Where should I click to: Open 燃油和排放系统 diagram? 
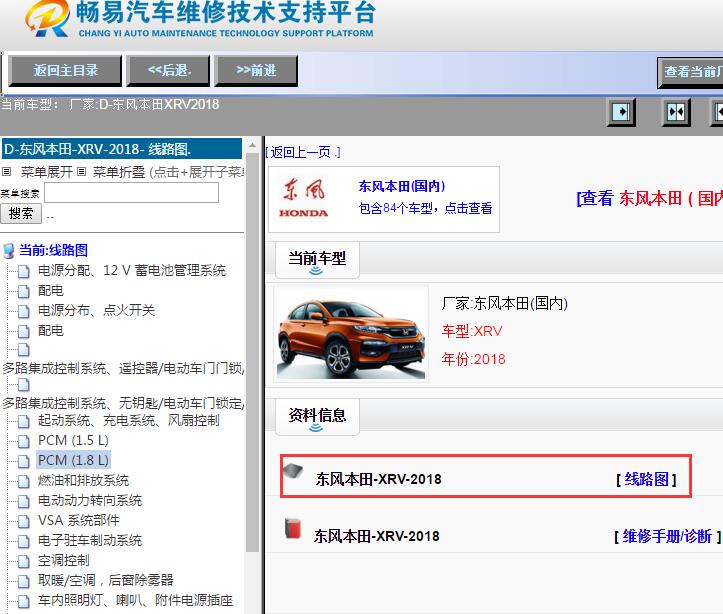point(83,480)
